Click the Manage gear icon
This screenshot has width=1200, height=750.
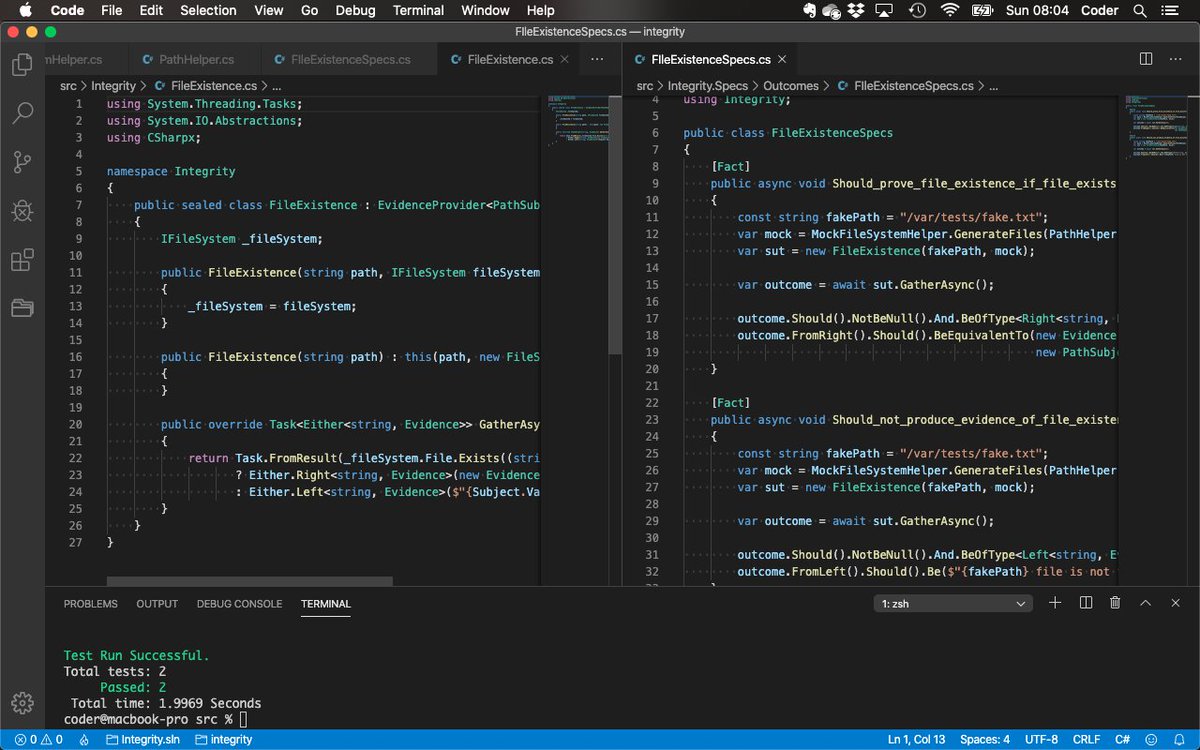click(x=22, y=702)
